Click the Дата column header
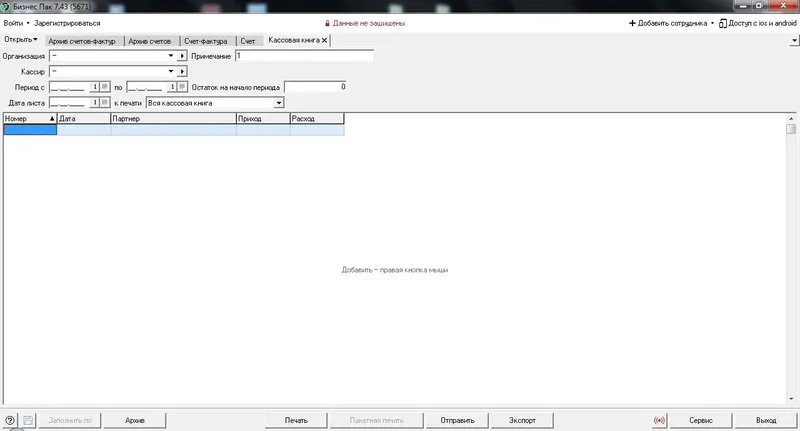 [x=84, y=118]
